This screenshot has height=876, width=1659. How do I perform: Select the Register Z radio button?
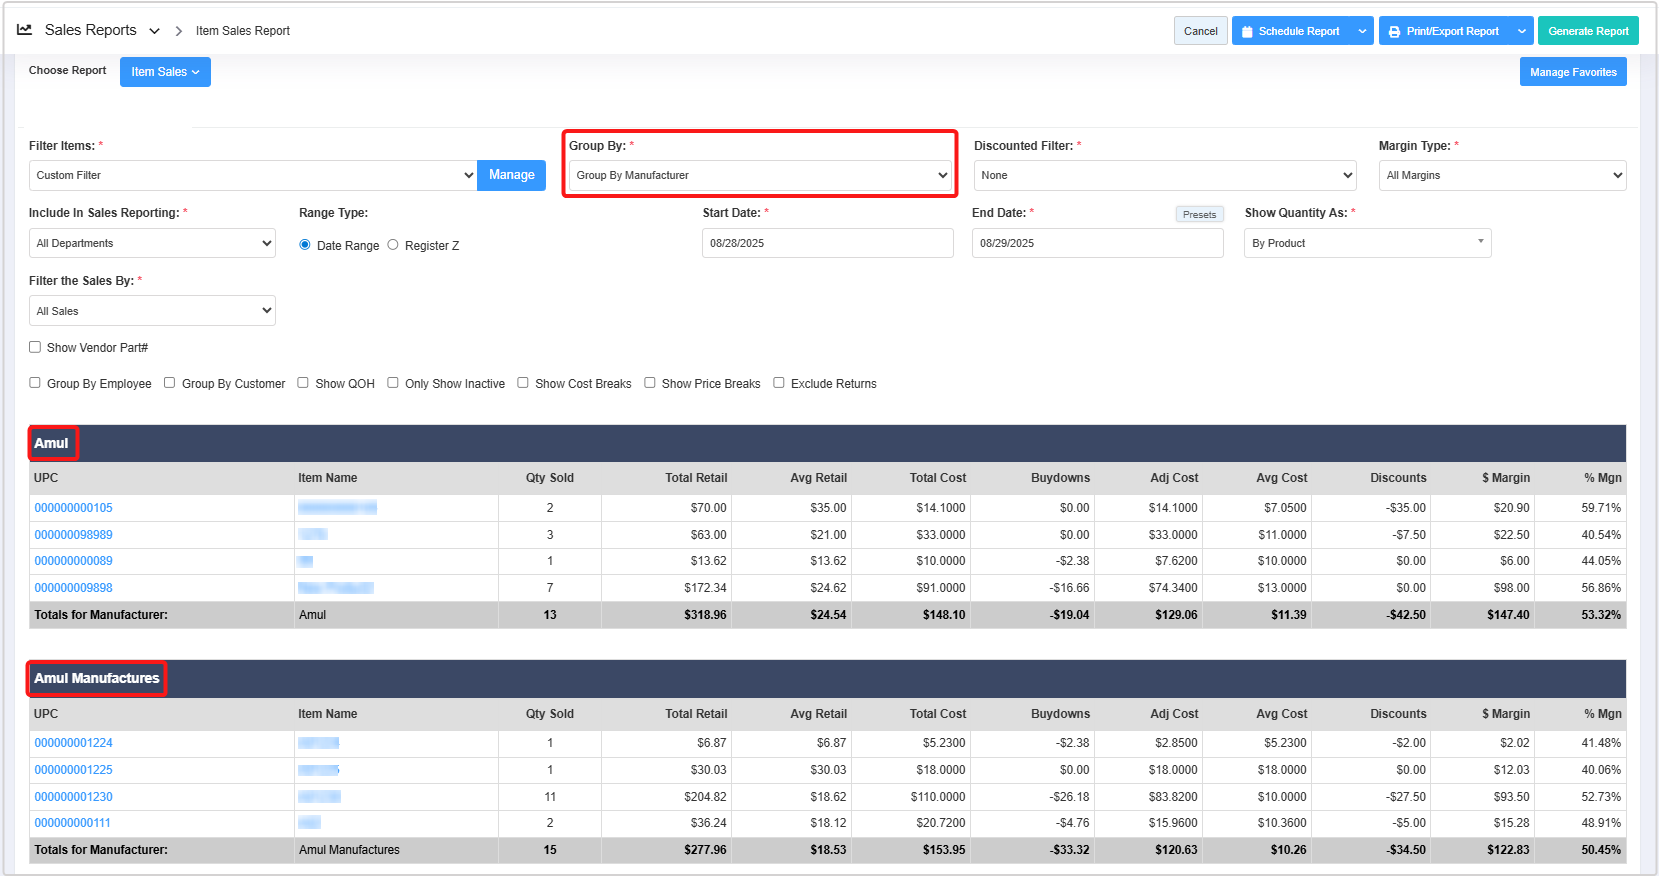[393, 245]
